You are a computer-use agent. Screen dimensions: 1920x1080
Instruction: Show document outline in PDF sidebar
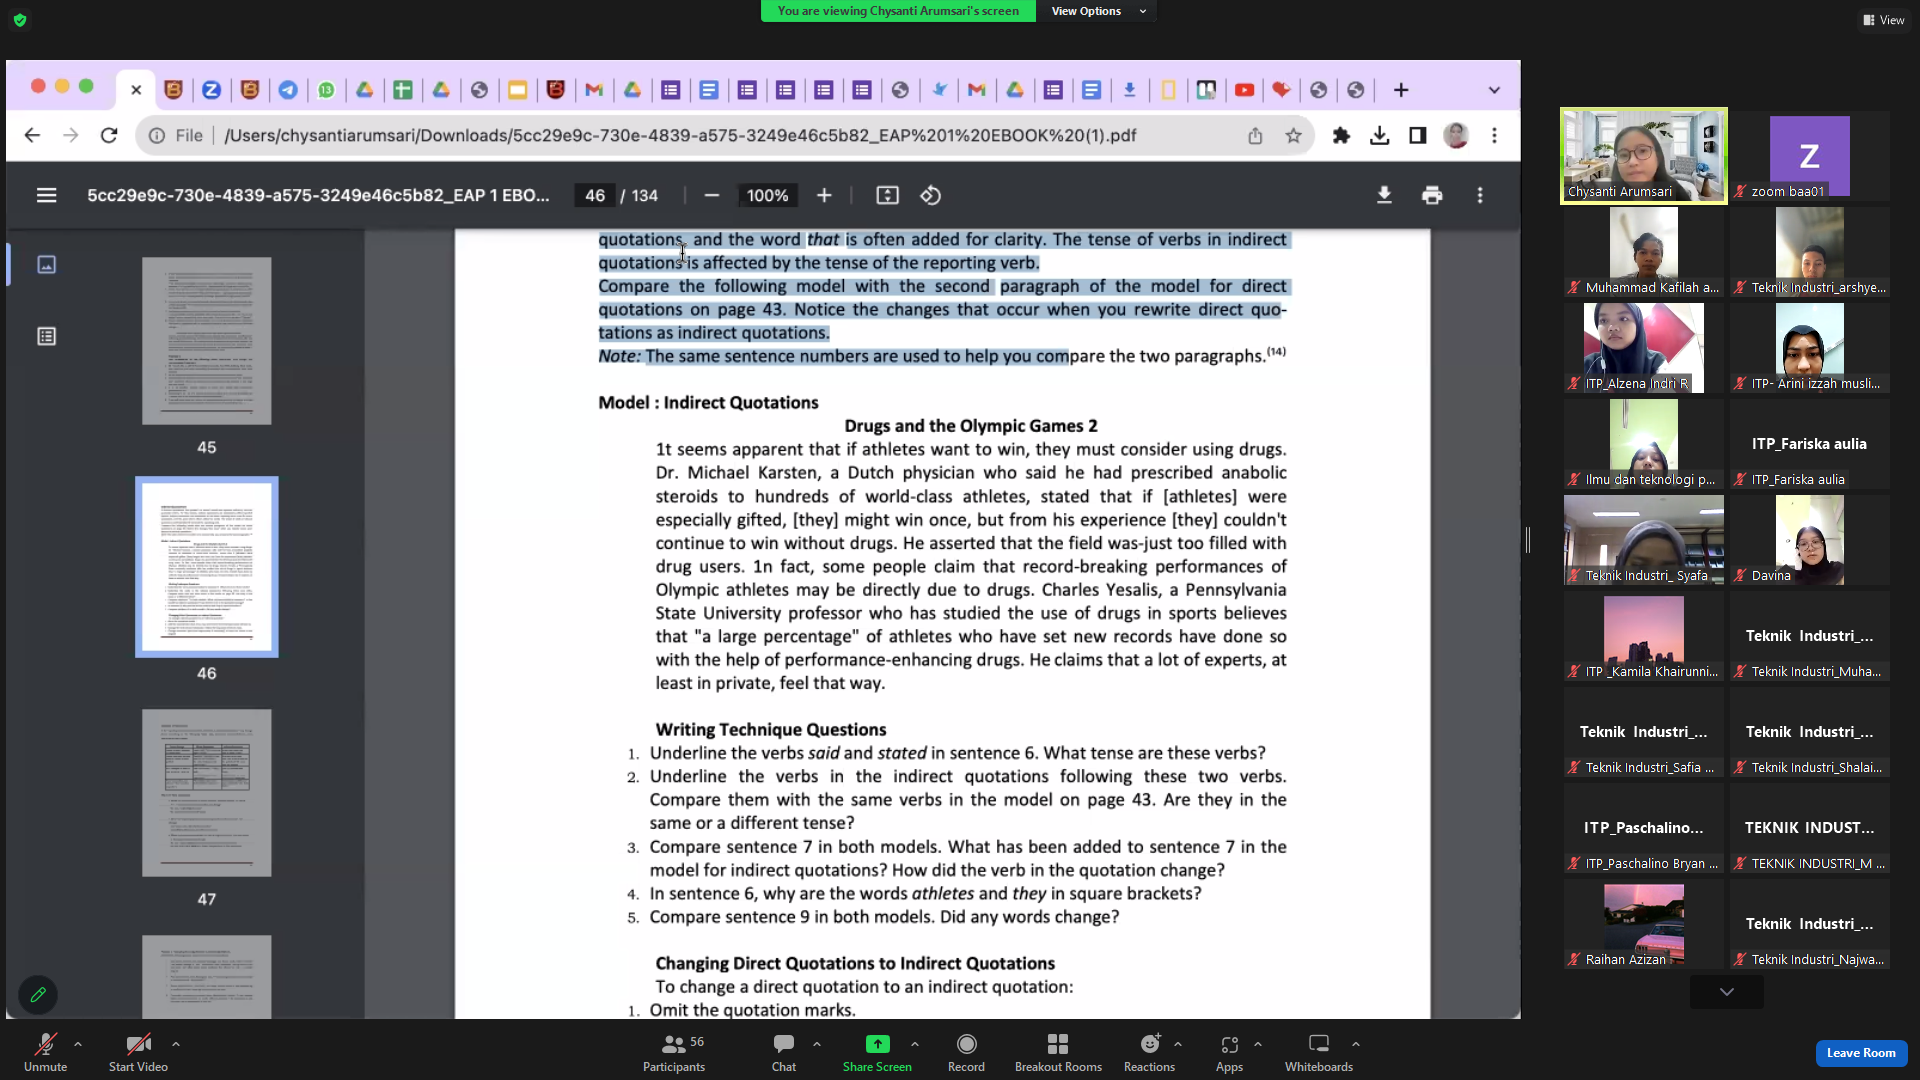(x=46, y=336)
